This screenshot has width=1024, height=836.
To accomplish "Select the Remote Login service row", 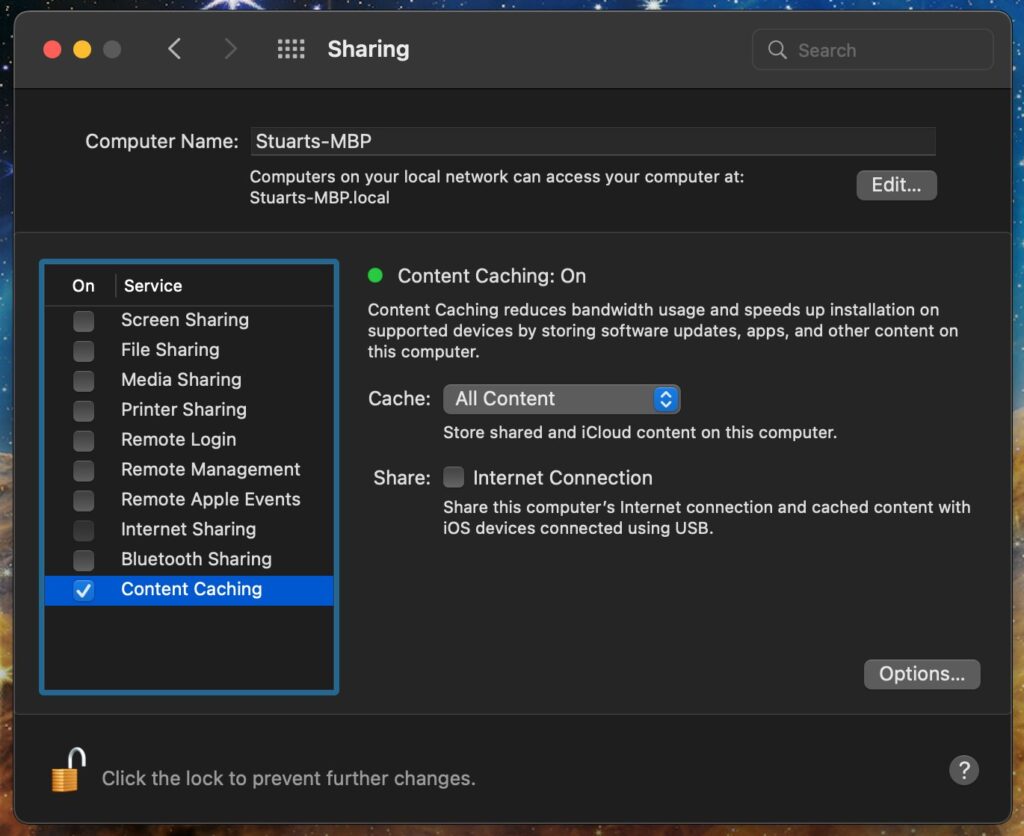I will 189,440.
